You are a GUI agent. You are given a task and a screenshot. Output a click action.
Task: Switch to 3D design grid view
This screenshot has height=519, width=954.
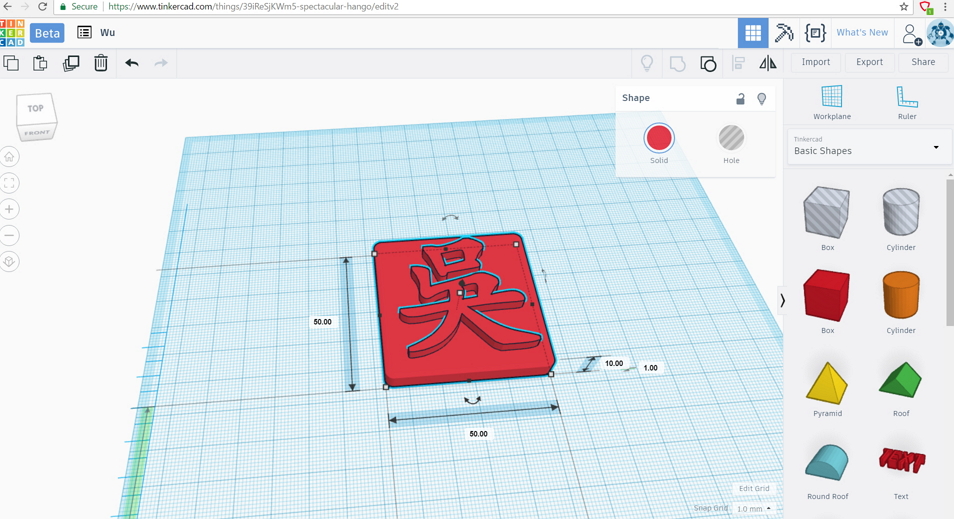pyautogui.click(x=753, y=32)
